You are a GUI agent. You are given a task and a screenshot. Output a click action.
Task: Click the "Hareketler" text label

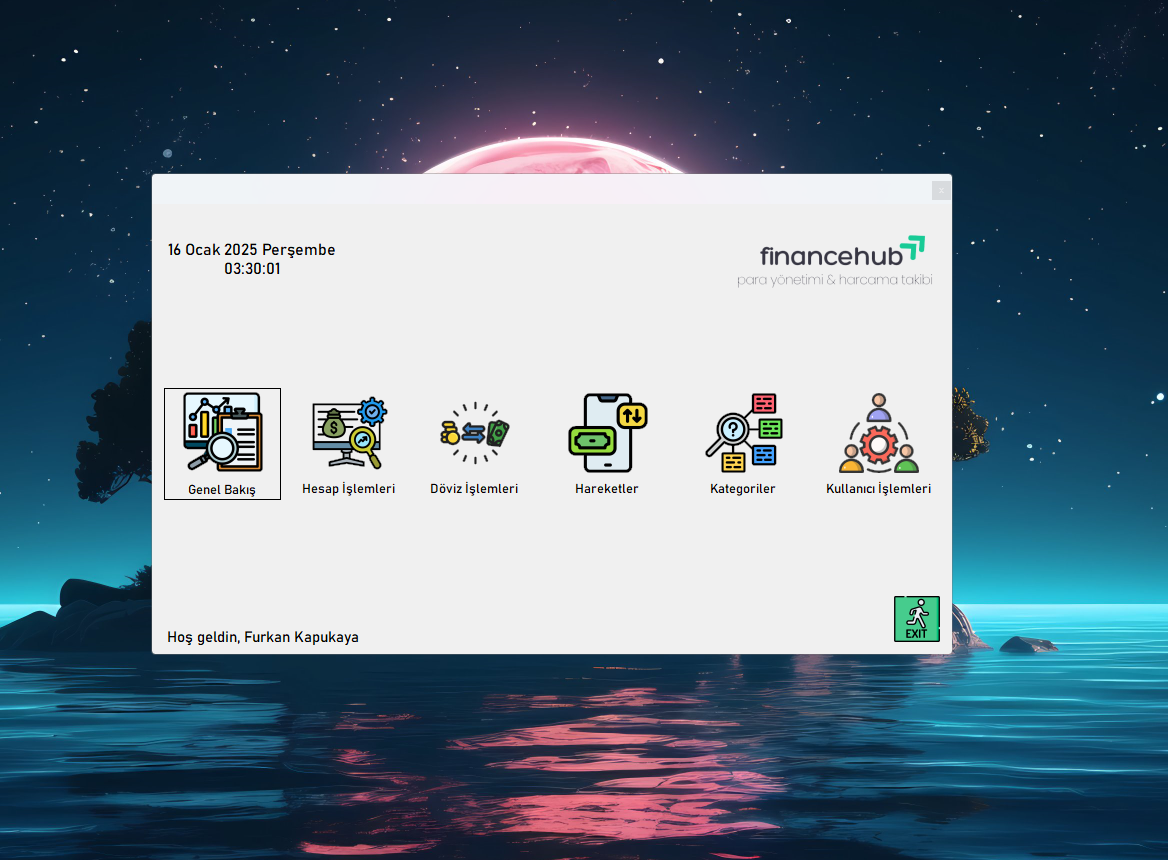pos(607,489)
